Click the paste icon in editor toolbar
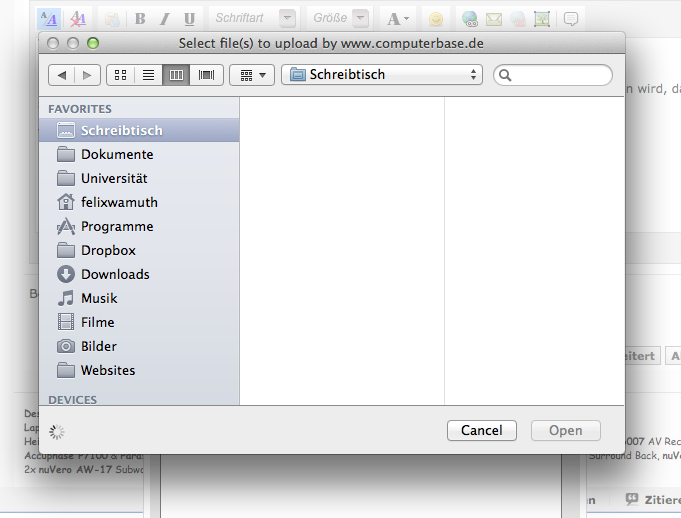 tap(112, 19)
